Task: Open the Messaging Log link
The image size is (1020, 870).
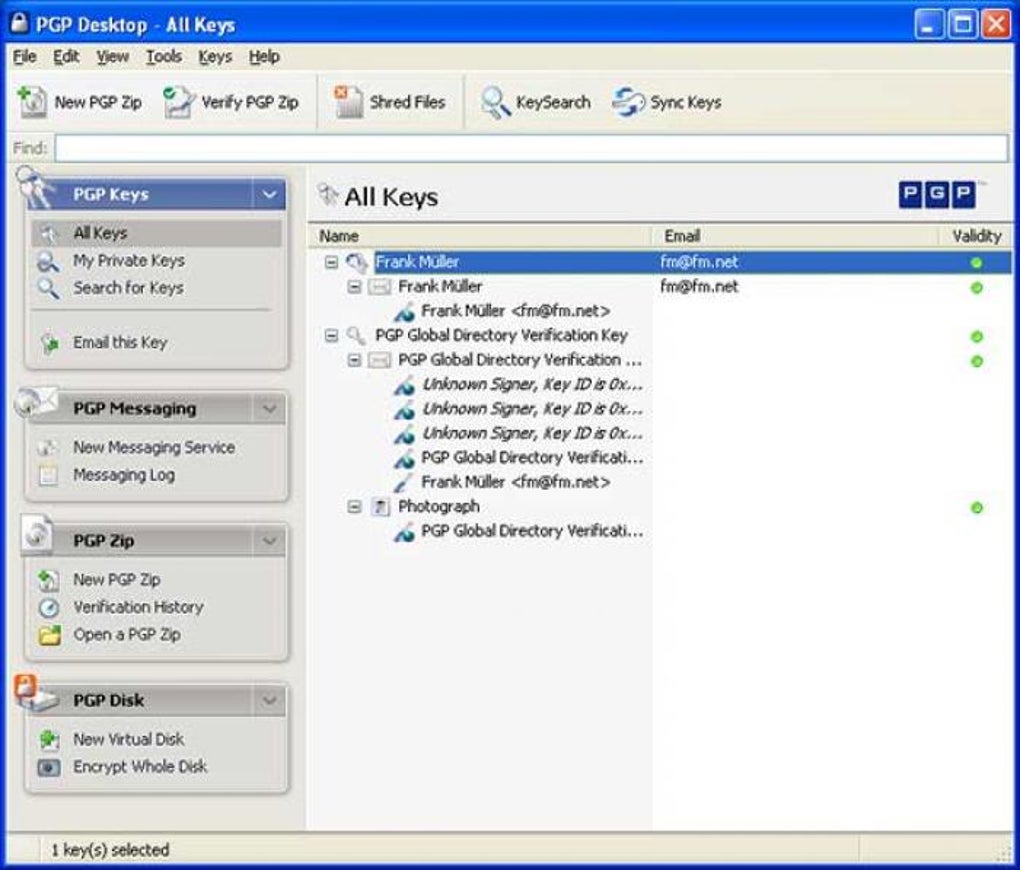Action: 124,475
